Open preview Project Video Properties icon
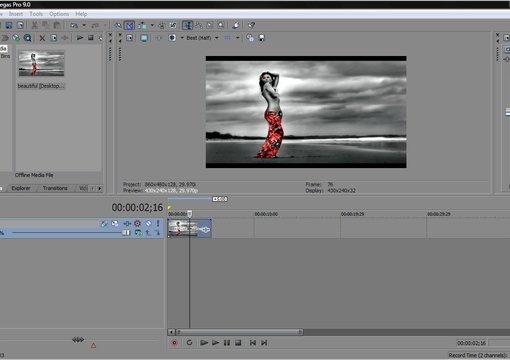 coord(130,38)
